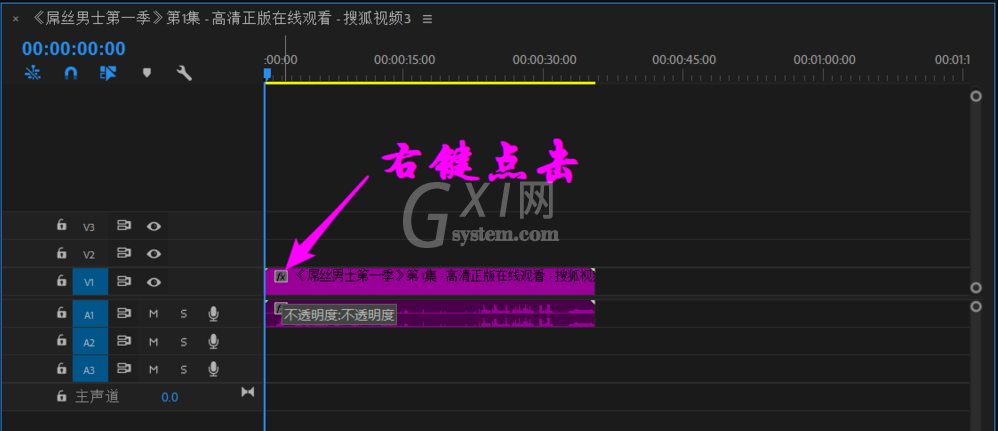
Task: Mute audio track A3
Action: click(x=153, y=369)
